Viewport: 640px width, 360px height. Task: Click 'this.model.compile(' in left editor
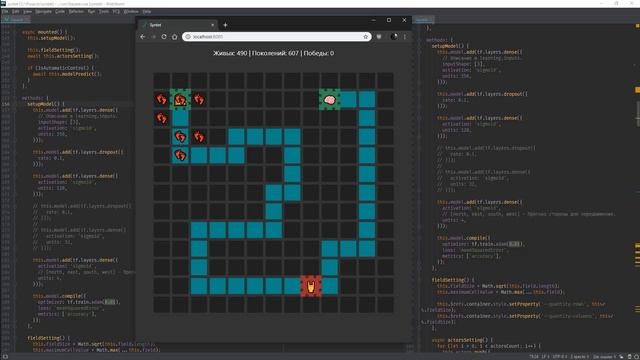tap(59, 296)
